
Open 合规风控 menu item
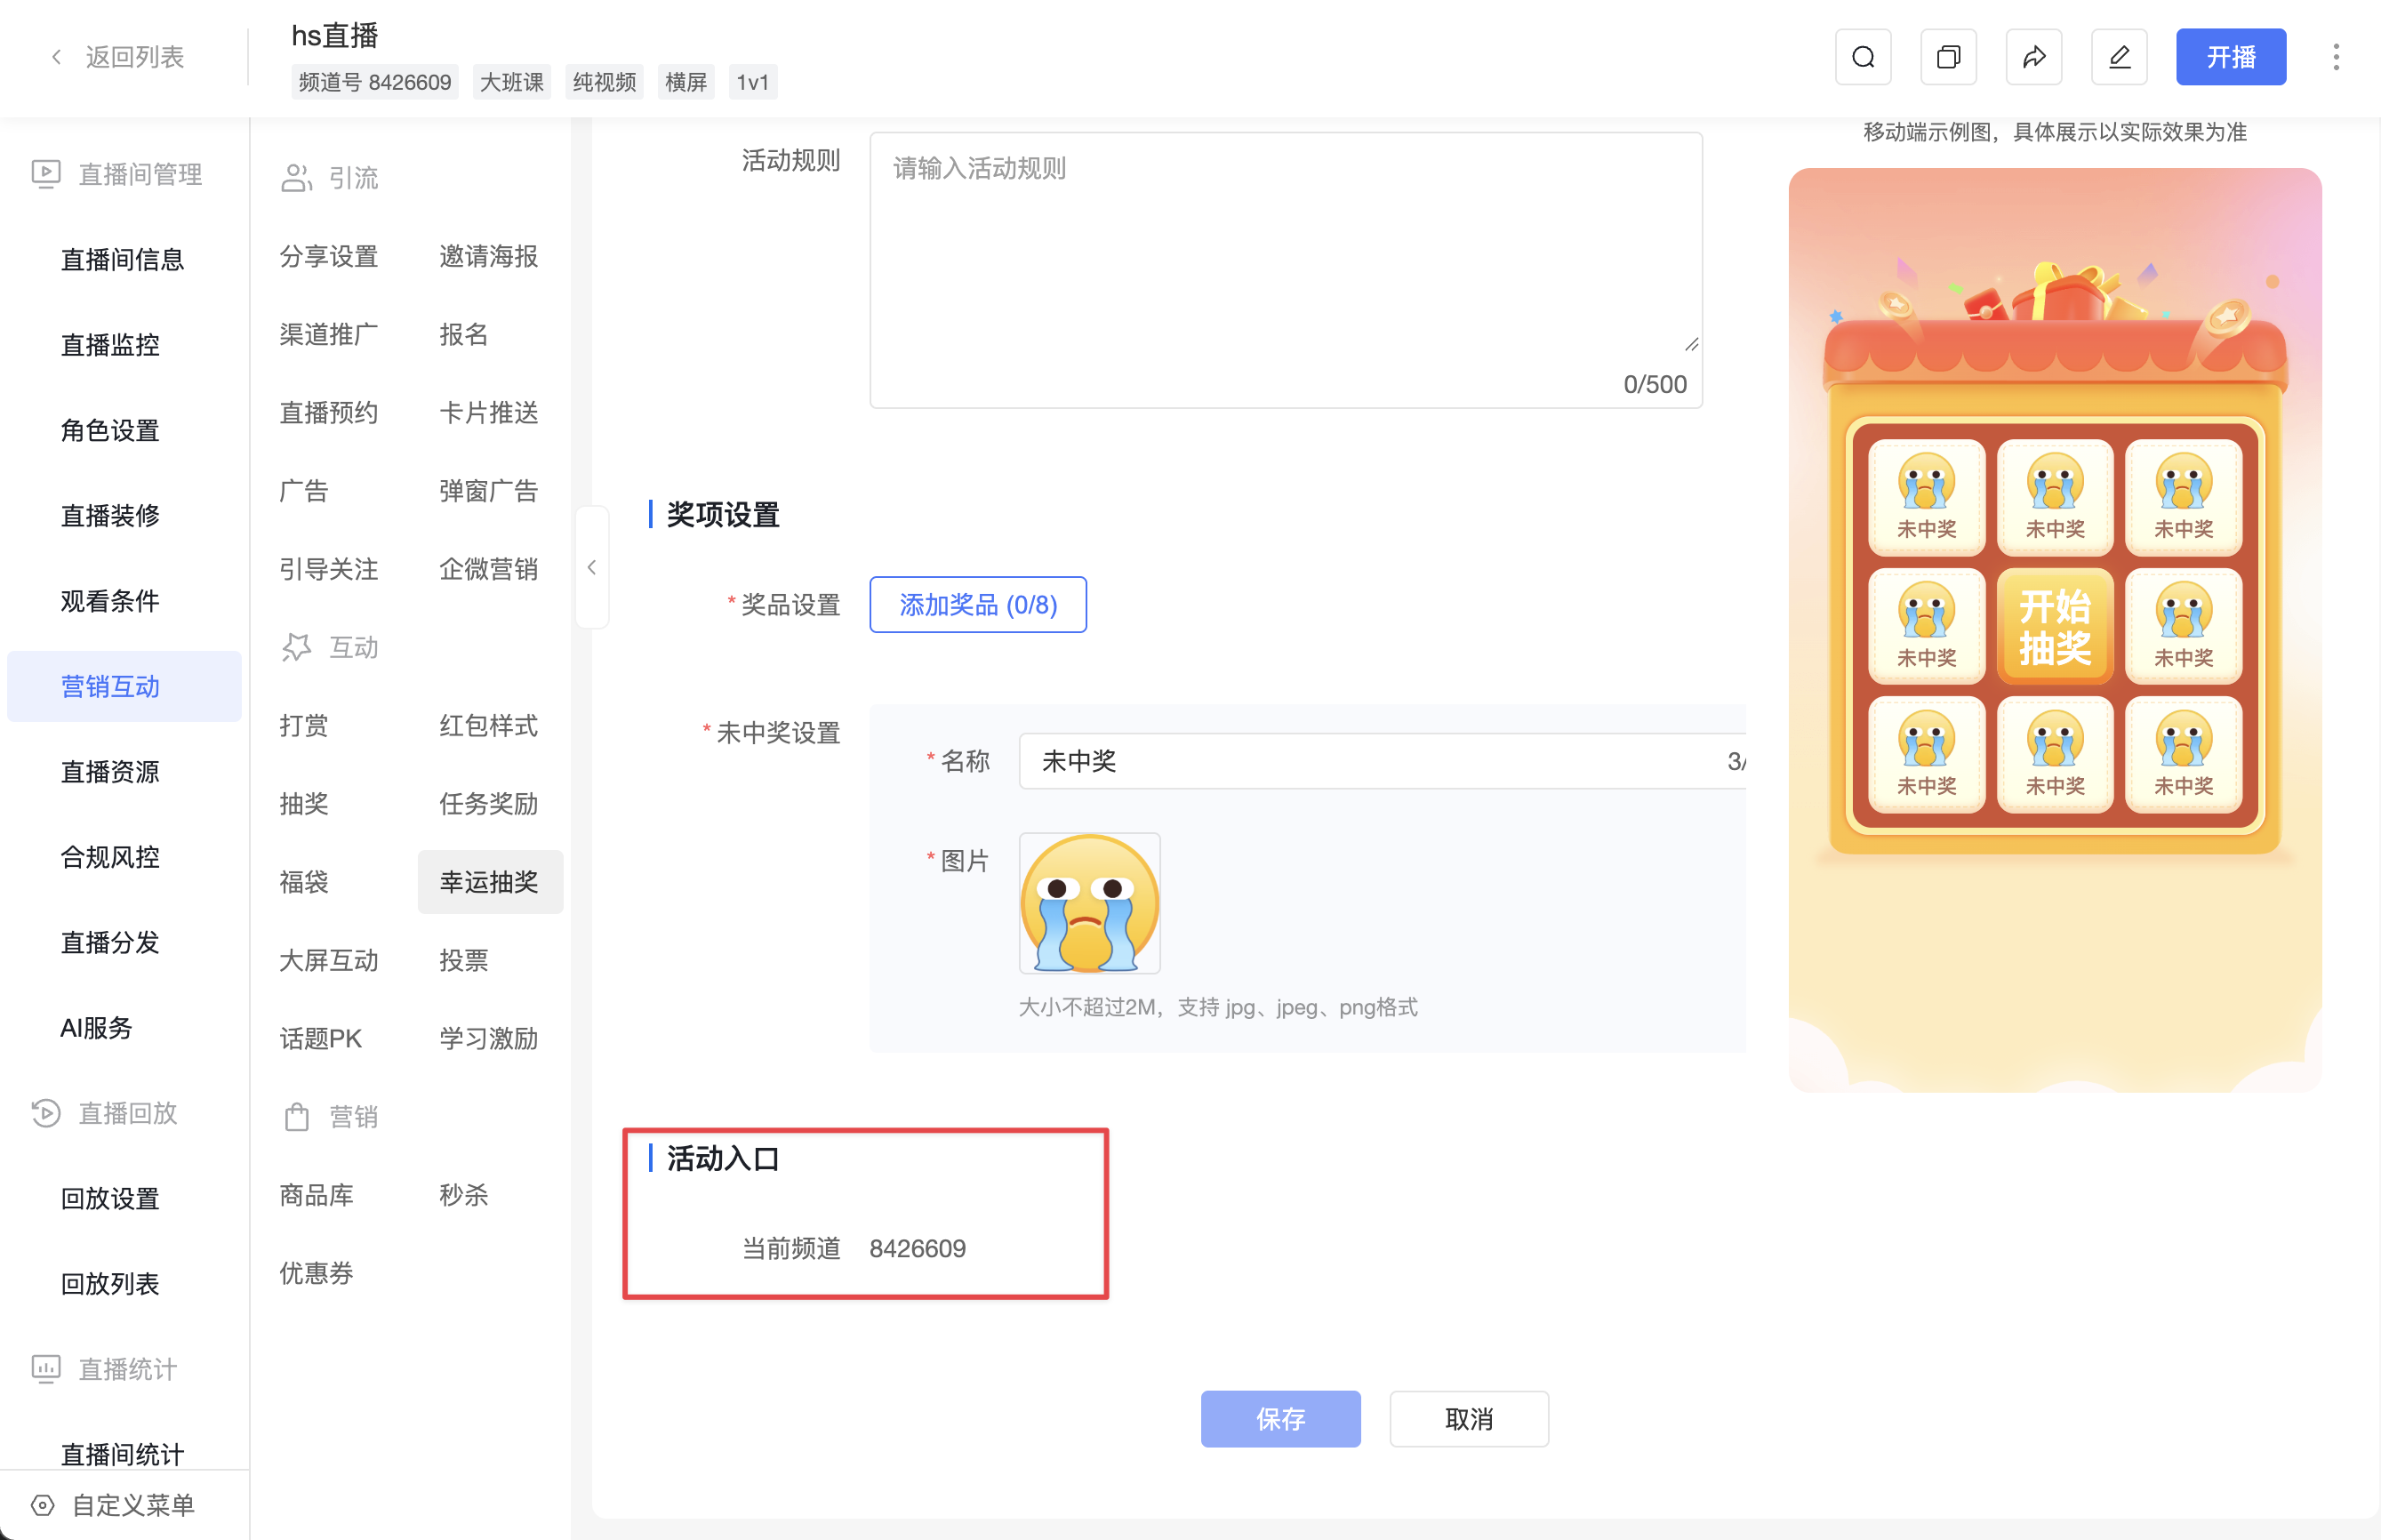pos(111,857)
